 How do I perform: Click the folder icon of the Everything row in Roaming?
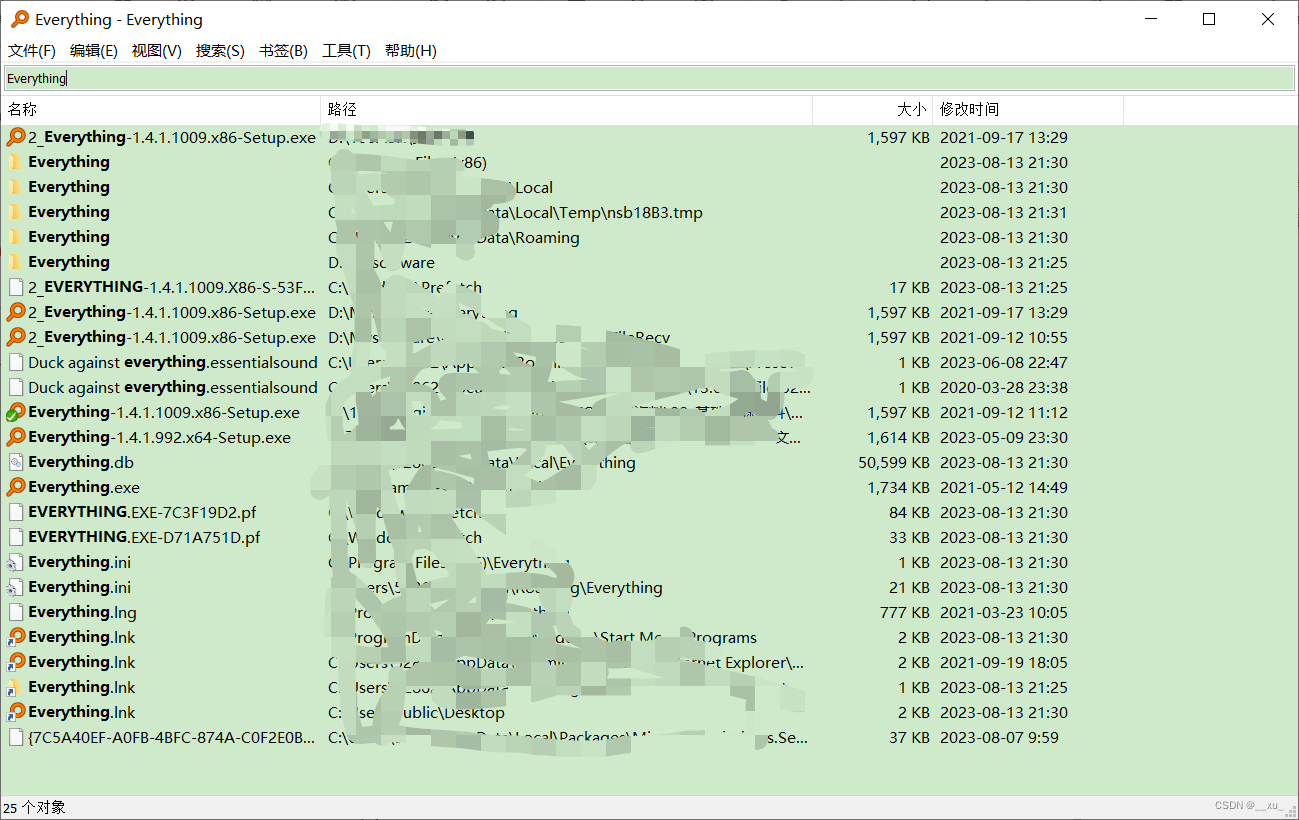coord(16,237)
